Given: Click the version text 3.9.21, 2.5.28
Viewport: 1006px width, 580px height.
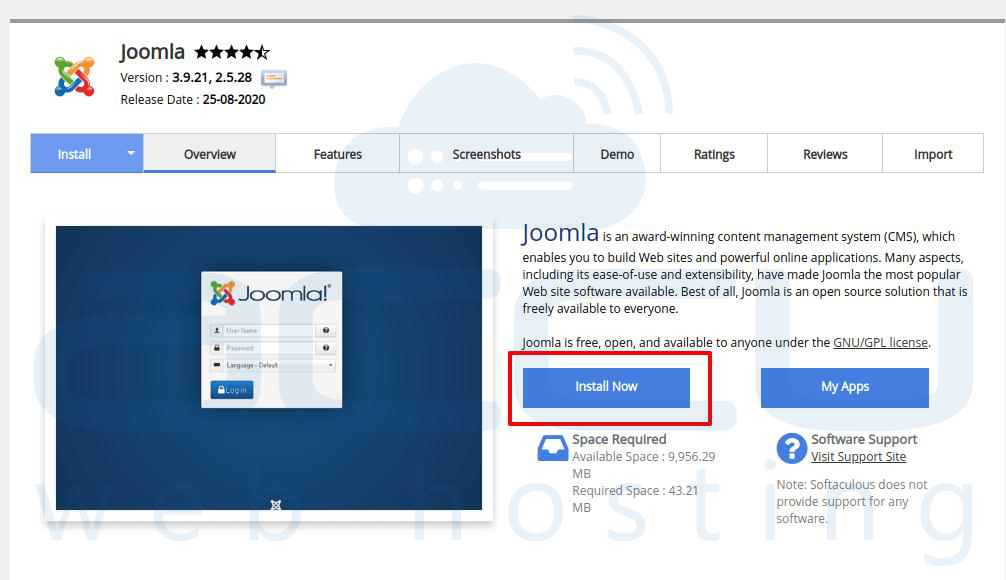Looking at the screenshot, I should (x=212, y=78).
